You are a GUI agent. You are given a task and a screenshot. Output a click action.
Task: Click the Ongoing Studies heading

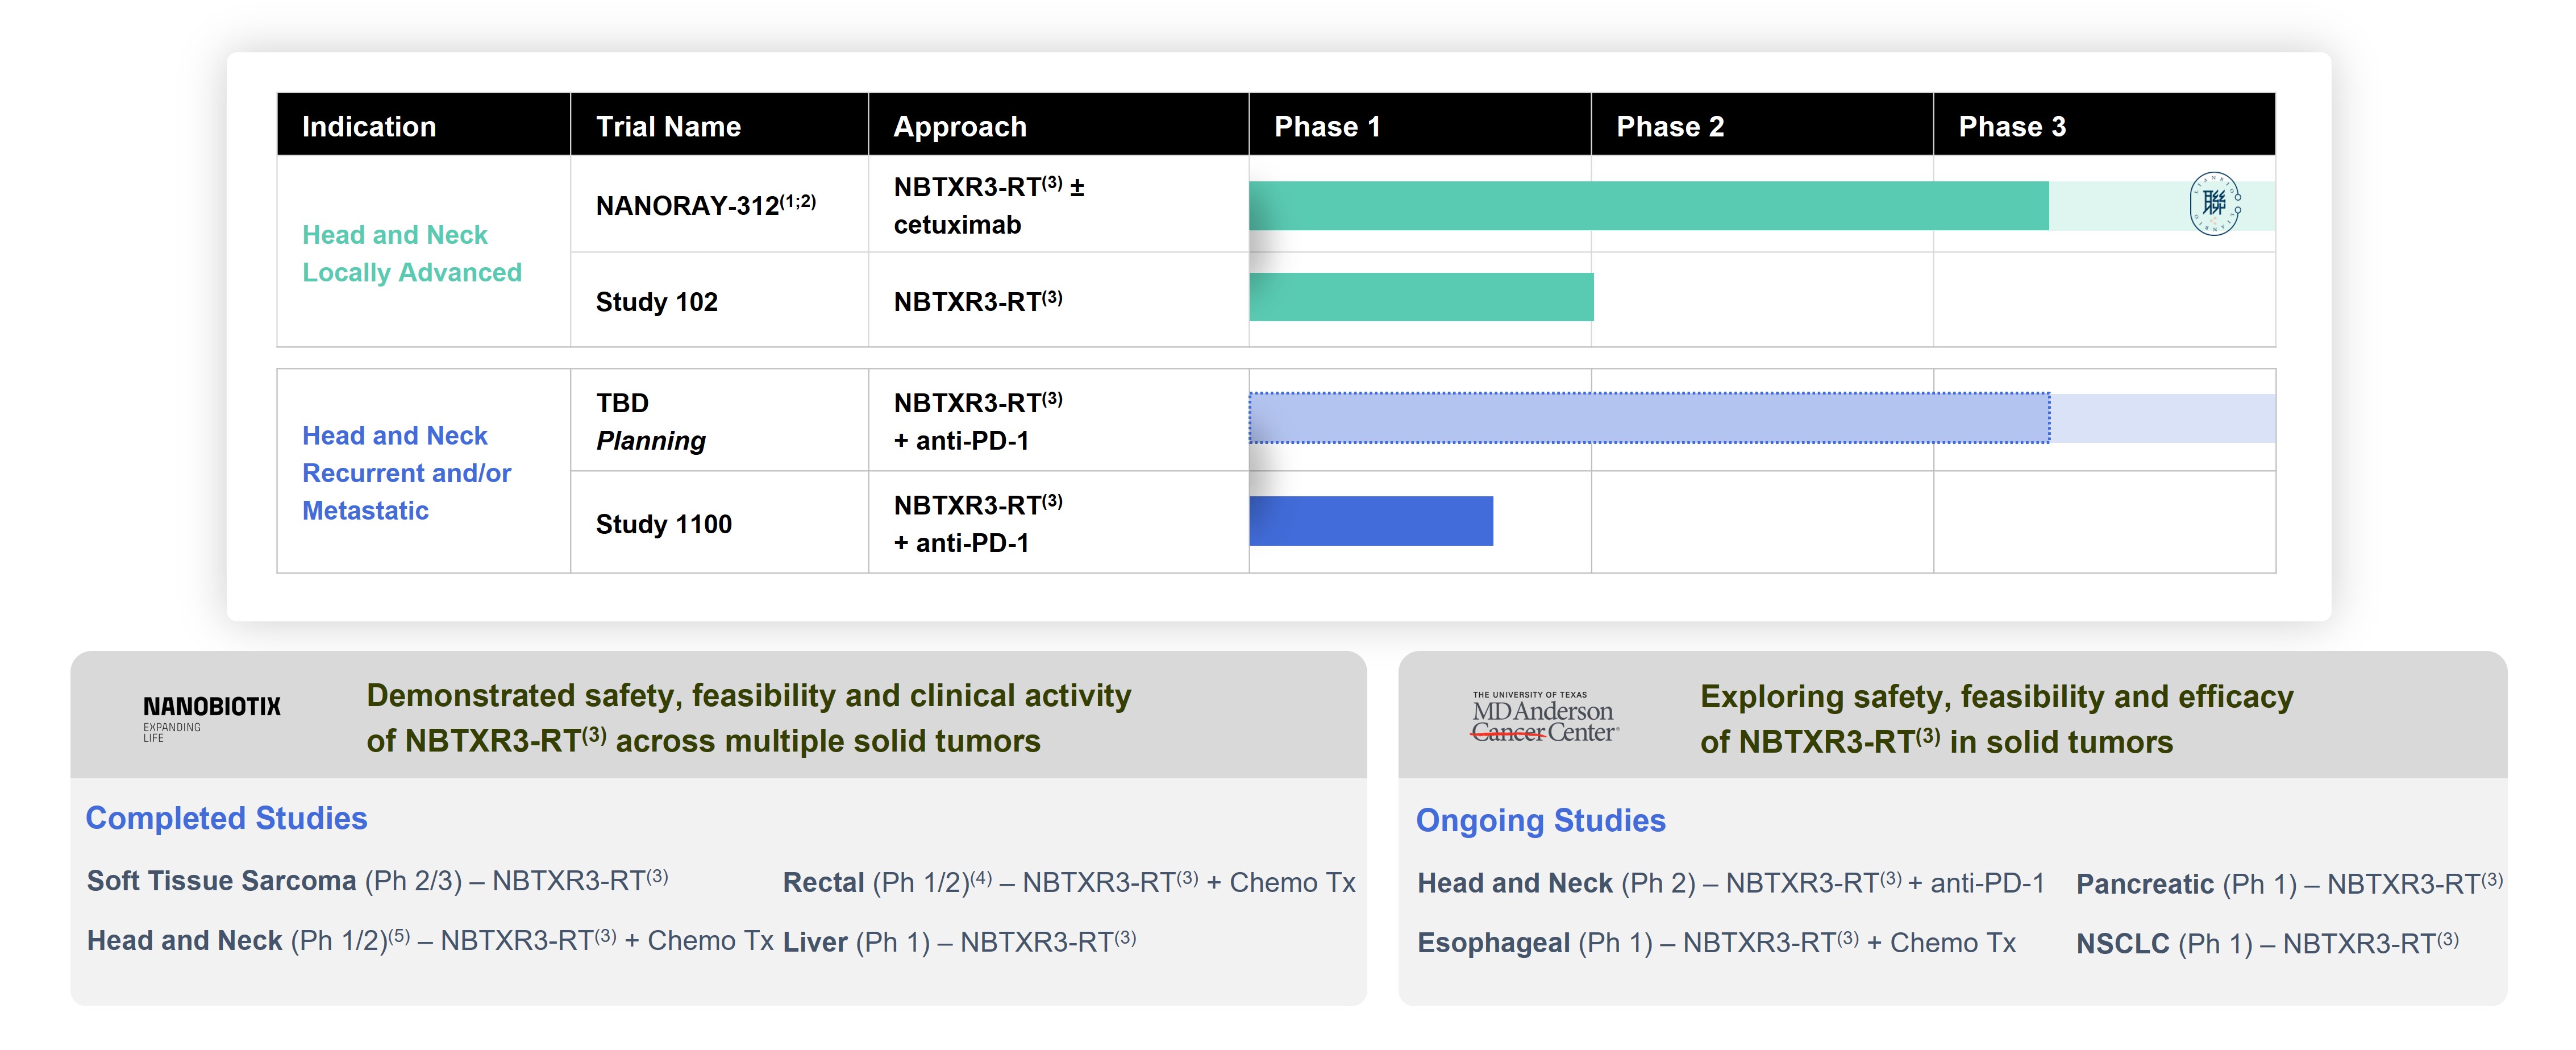pyautogui.click(x=1540, y=820)
